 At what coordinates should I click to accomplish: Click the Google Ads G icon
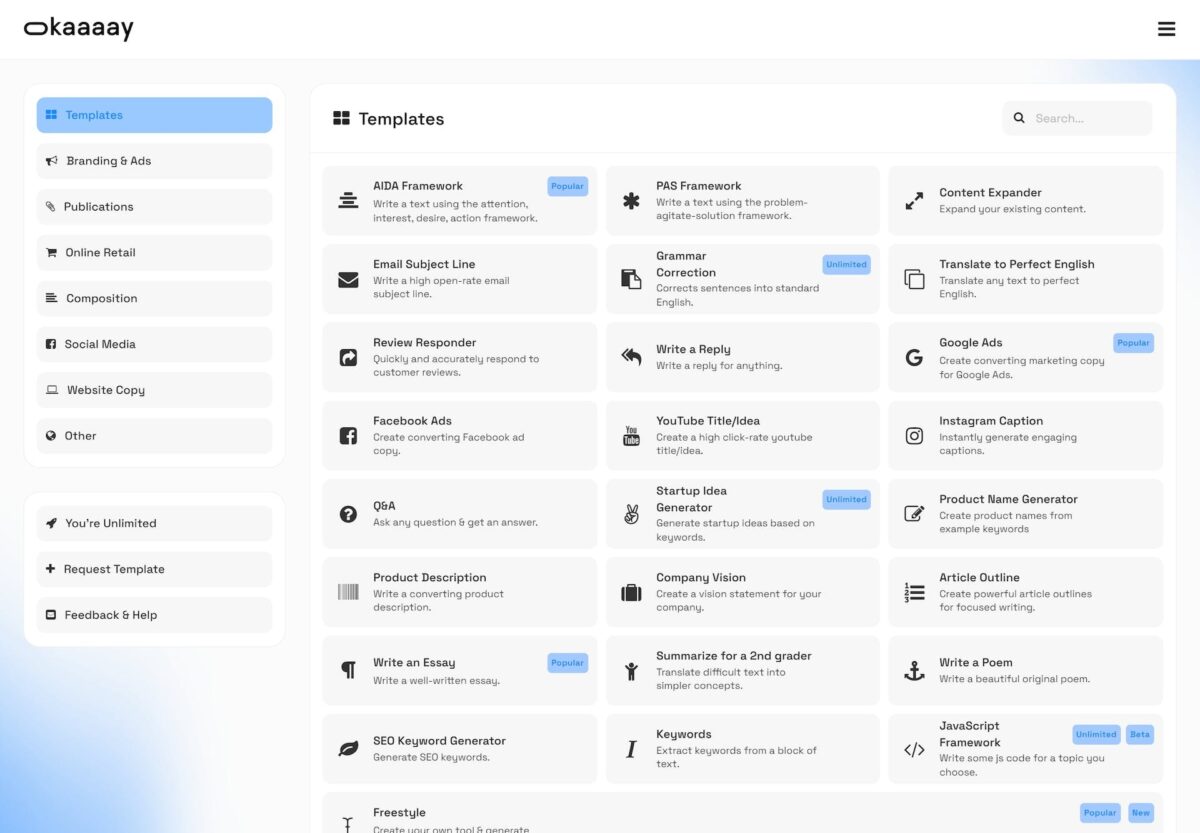(x=914, y=357)
